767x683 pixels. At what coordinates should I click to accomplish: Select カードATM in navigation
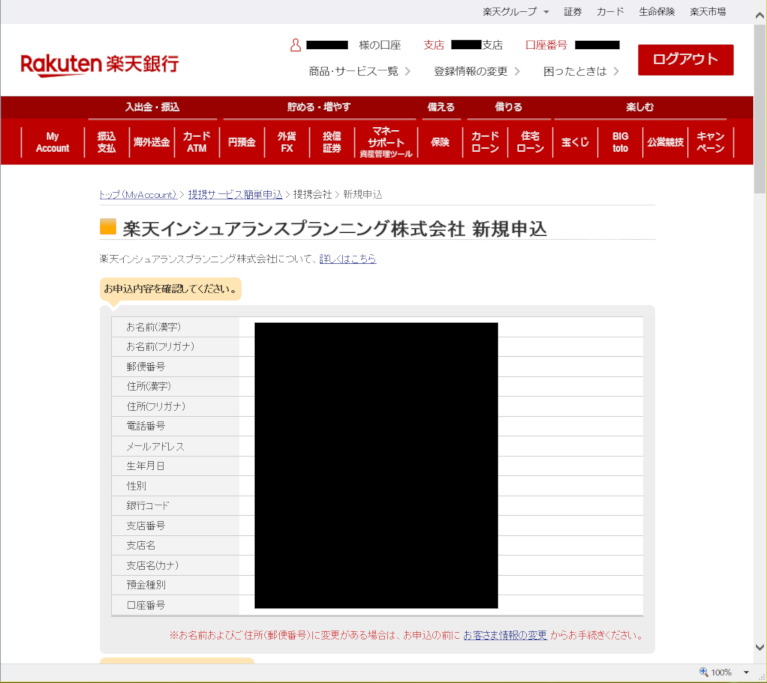pyautogui.click(x=197, y=142)
